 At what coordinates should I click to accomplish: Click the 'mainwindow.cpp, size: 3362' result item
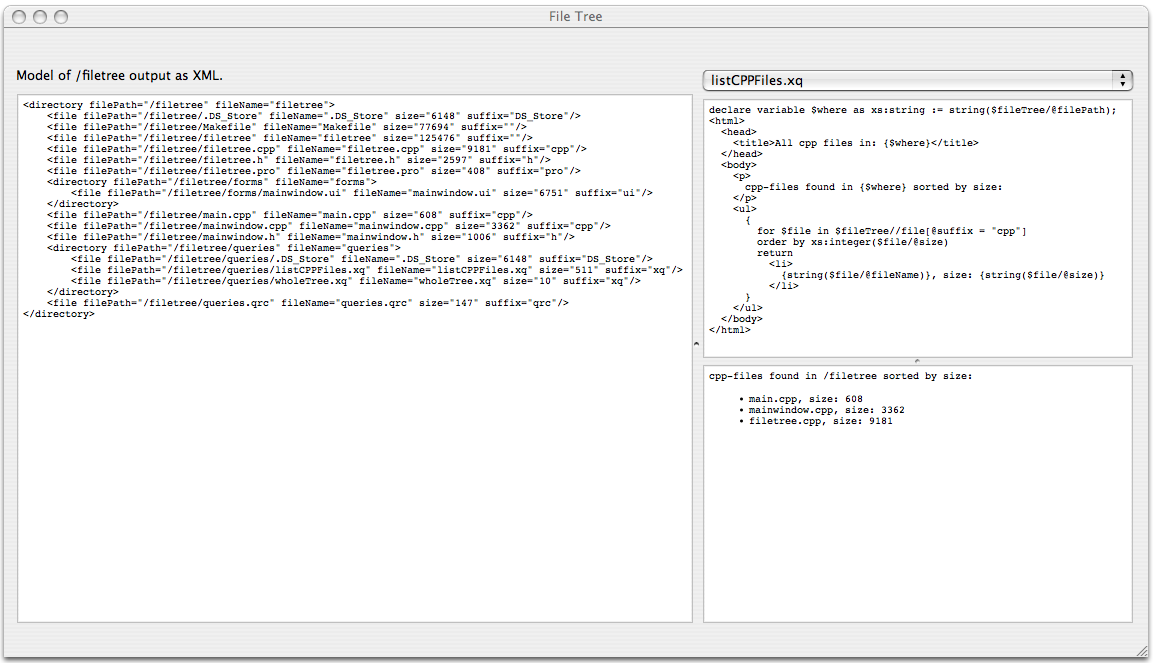point(826,410)
